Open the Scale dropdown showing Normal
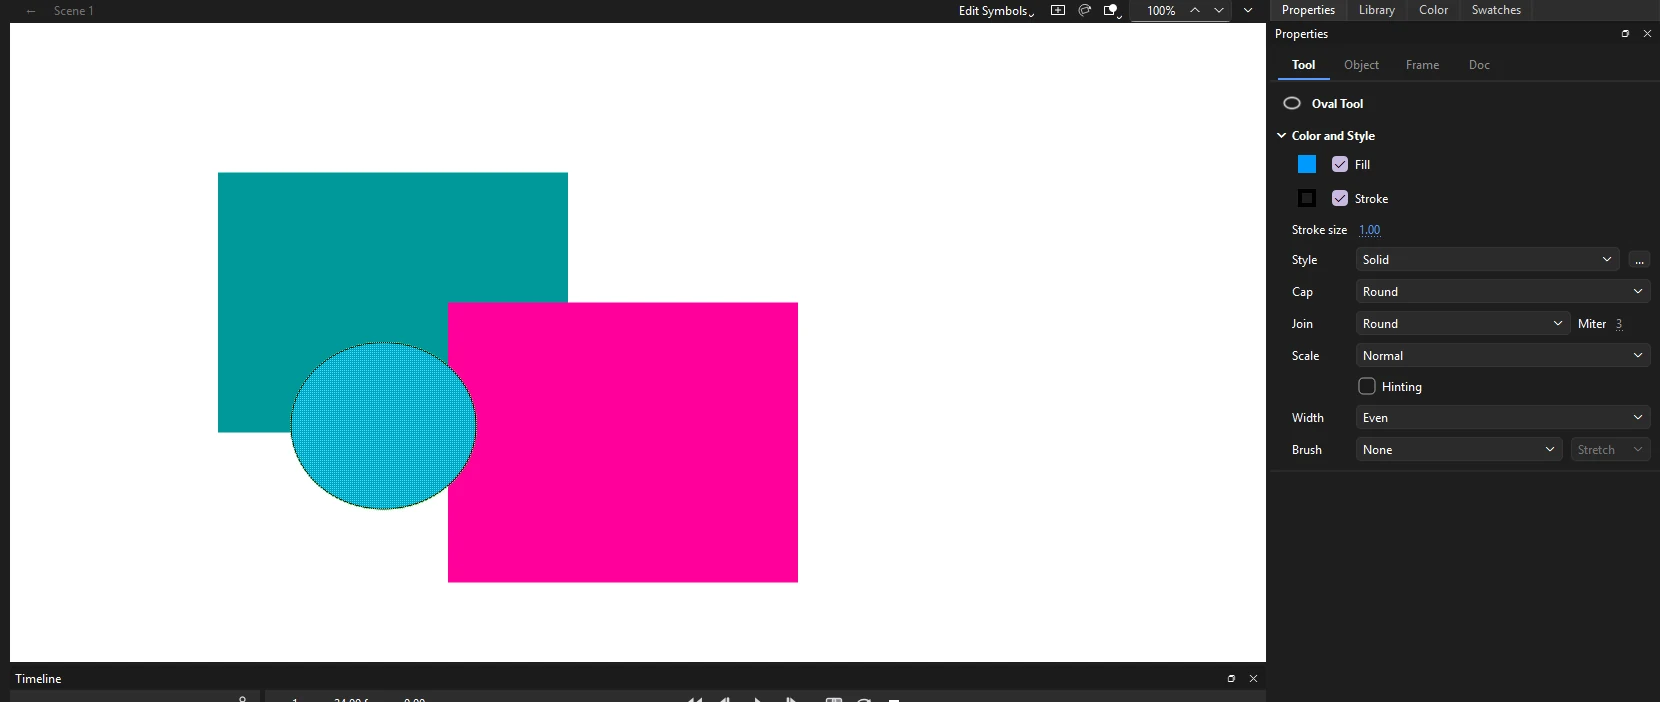1660x702 pixels. click(1503, 356)
